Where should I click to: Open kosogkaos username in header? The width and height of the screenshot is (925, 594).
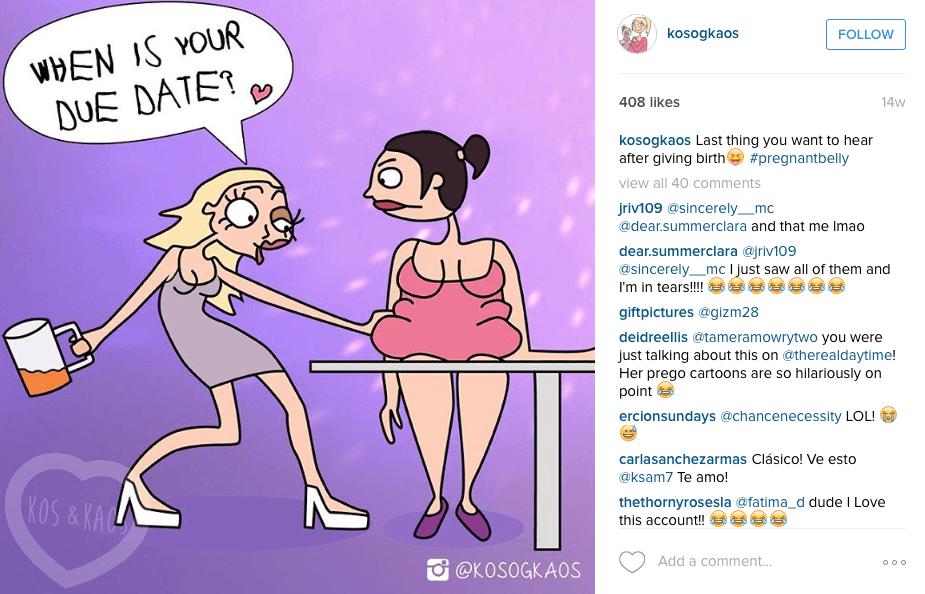tap(703, 34)
